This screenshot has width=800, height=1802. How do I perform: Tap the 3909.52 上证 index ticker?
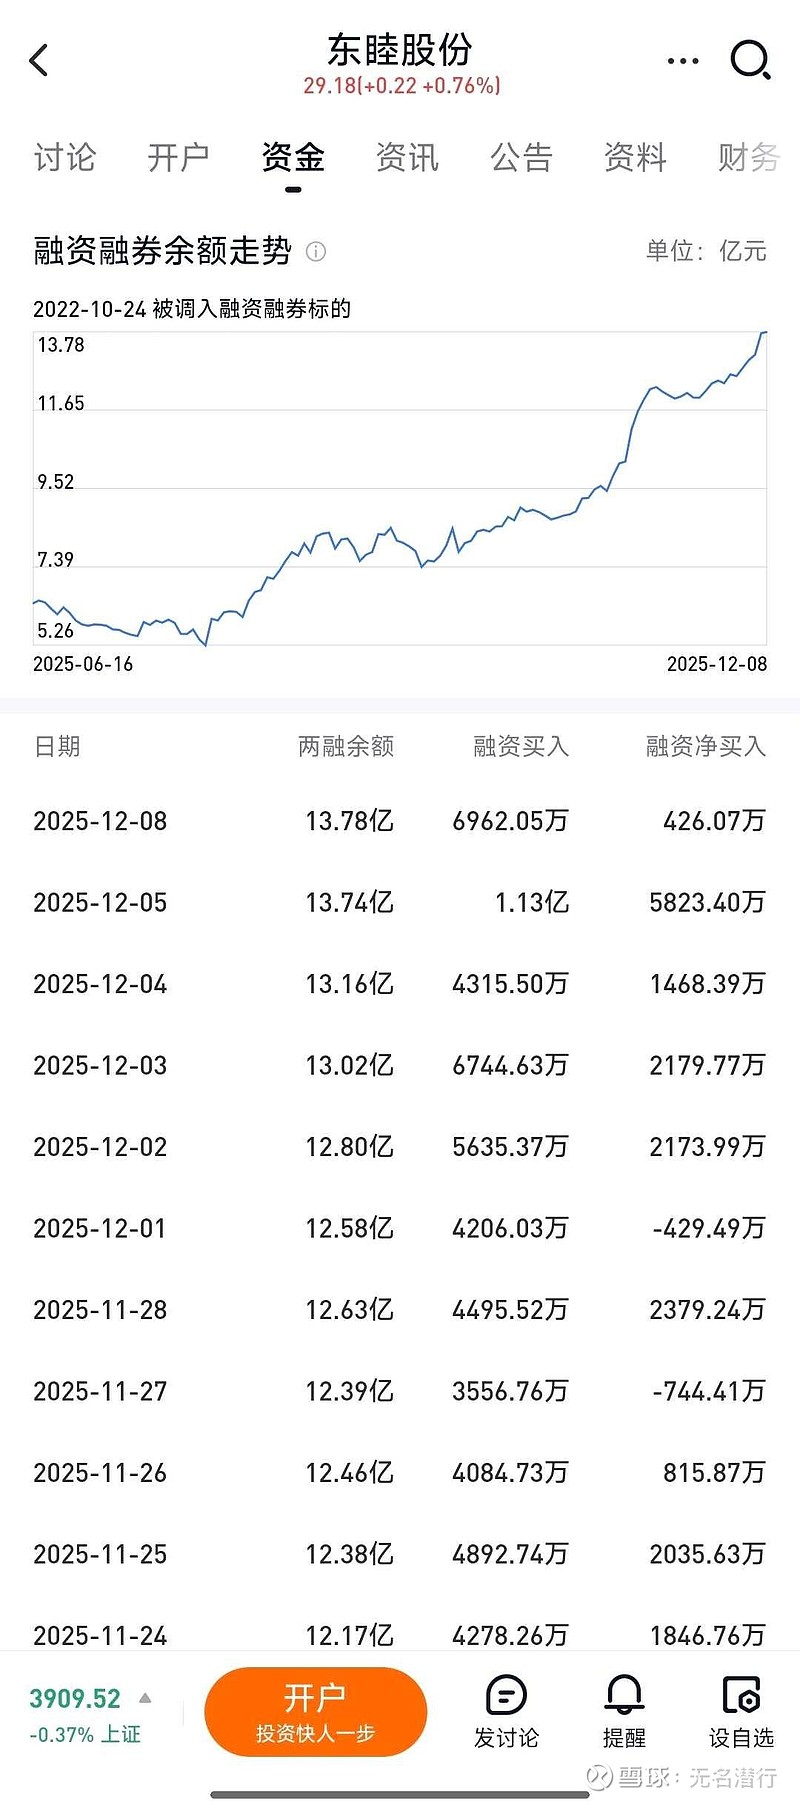click(x=76, y=1698)
